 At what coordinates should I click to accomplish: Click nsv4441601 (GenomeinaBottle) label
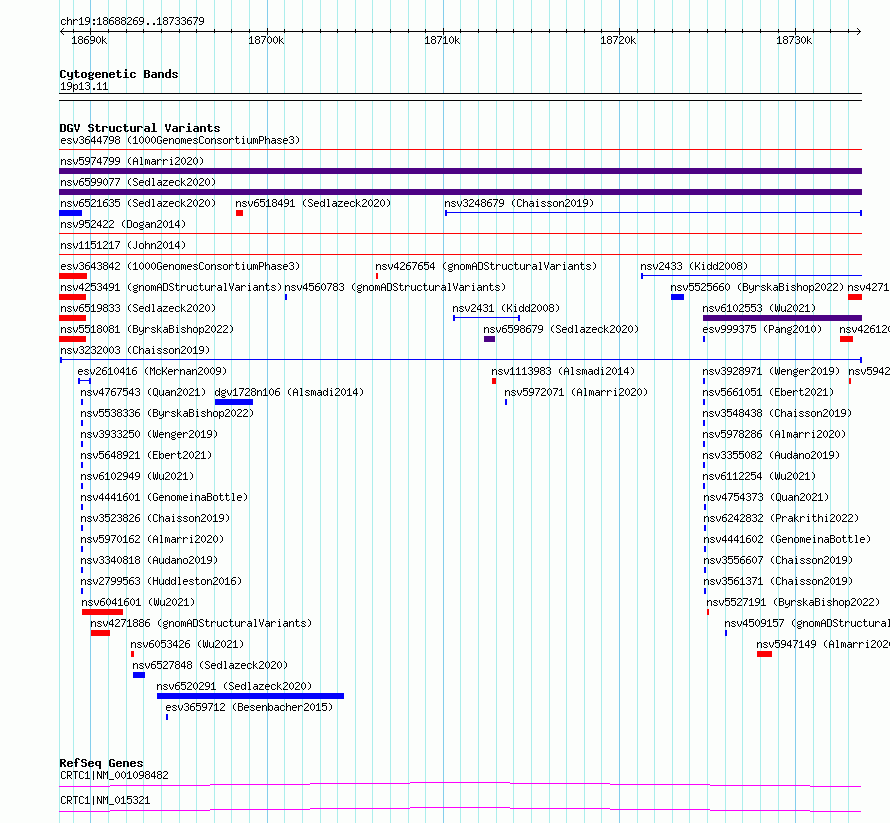pyautogui.click(x=164, y=497)
